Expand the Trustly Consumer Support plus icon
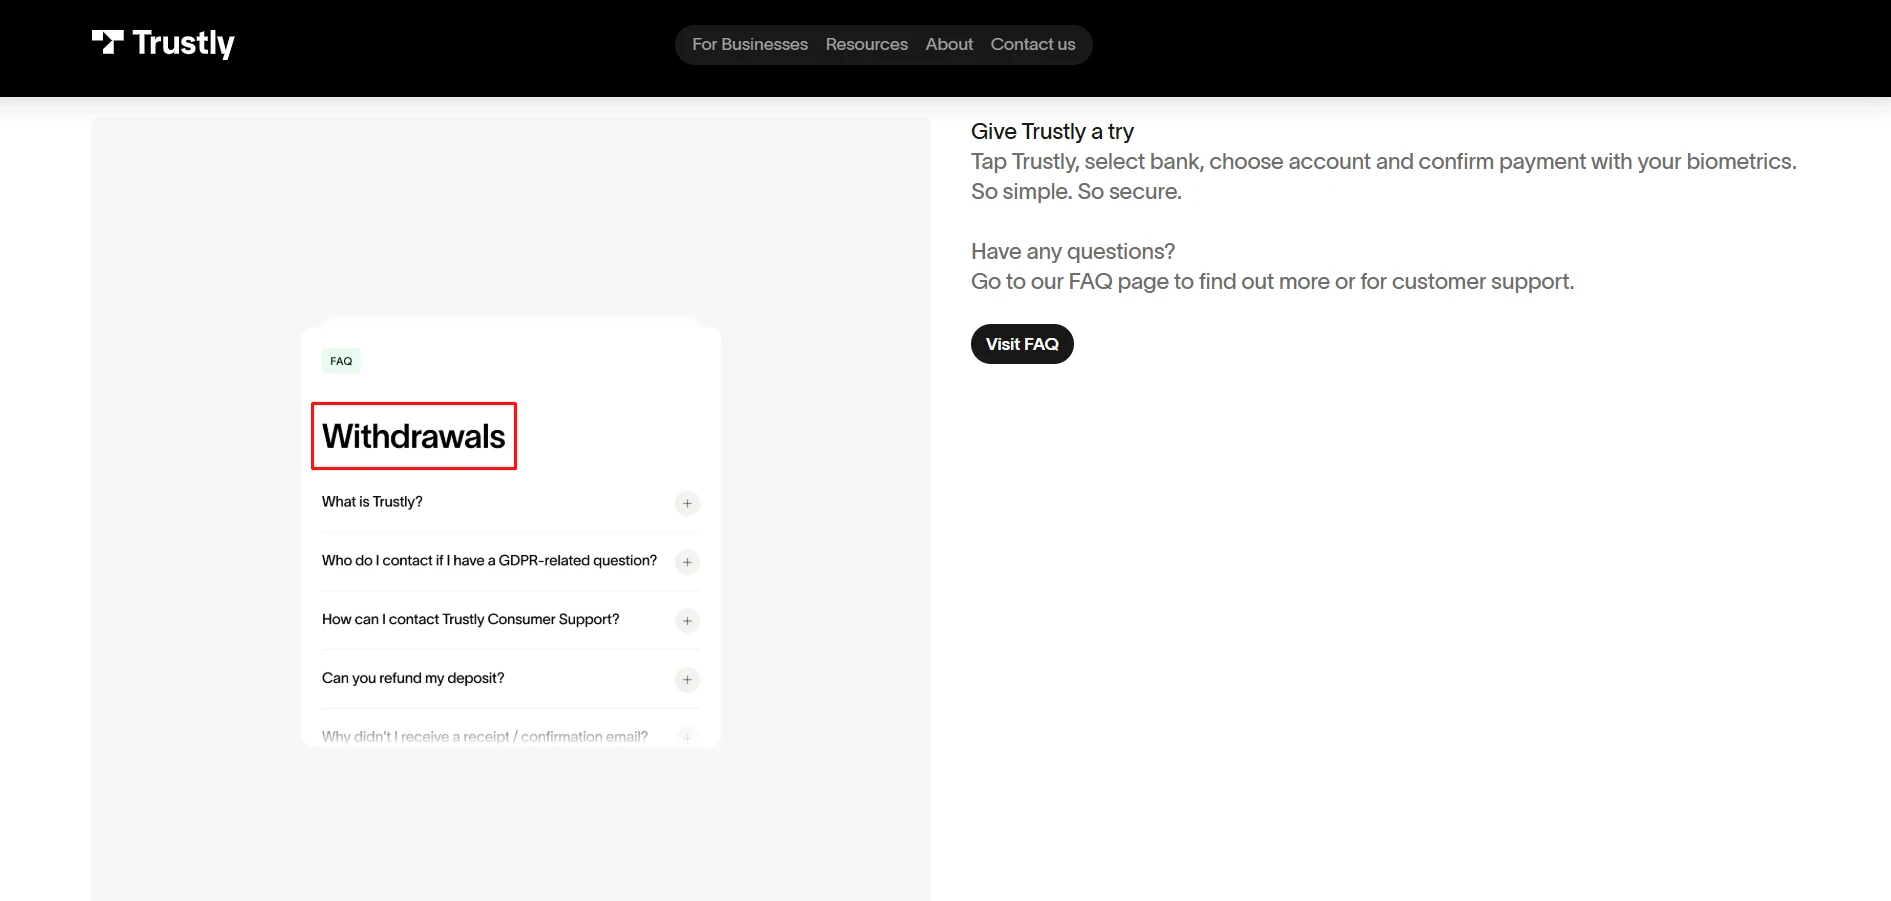1891x901 pixels. [x=687, y=621]
